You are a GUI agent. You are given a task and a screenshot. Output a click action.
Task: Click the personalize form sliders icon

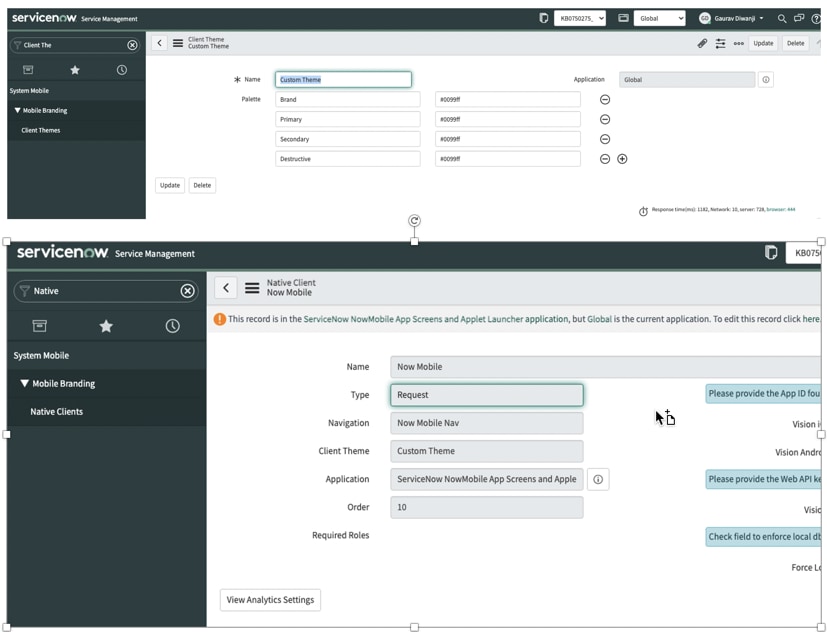(720, 43)
